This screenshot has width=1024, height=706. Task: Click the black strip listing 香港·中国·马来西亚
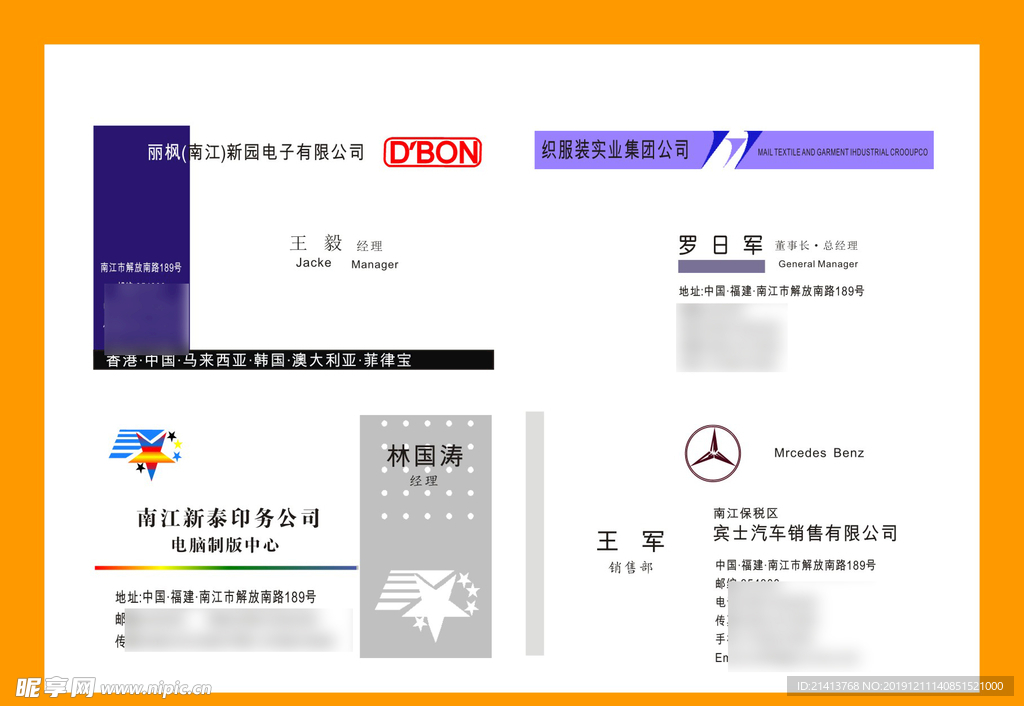(x=293, y=360)
